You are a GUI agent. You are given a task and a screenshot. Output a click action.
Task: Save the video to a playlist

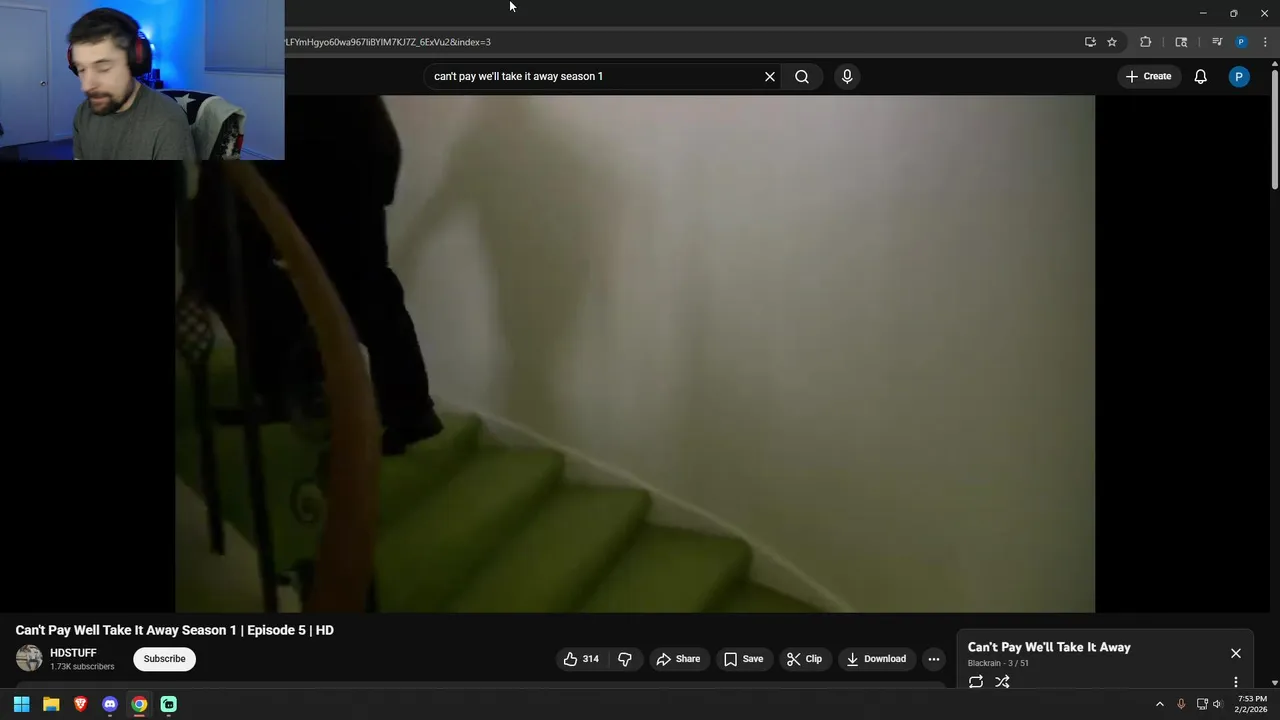click(743, 659)
